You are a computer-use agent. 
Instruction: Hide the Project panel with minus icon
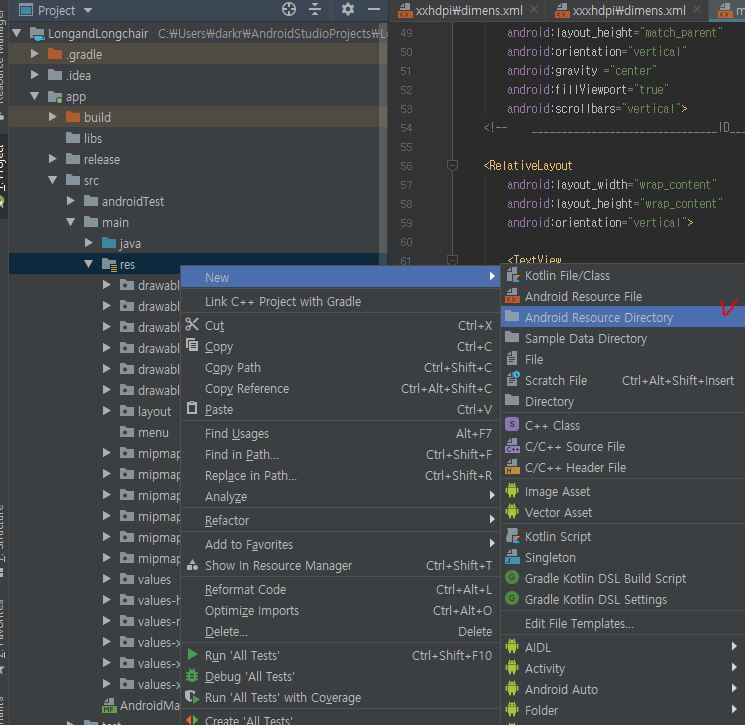[x=374, y=9]
